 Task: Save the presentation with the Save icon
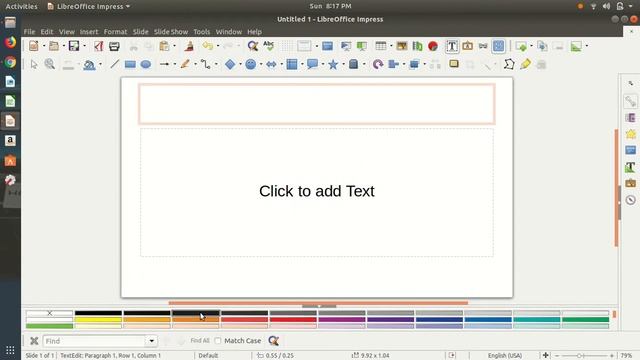click(x=73, y=46)
